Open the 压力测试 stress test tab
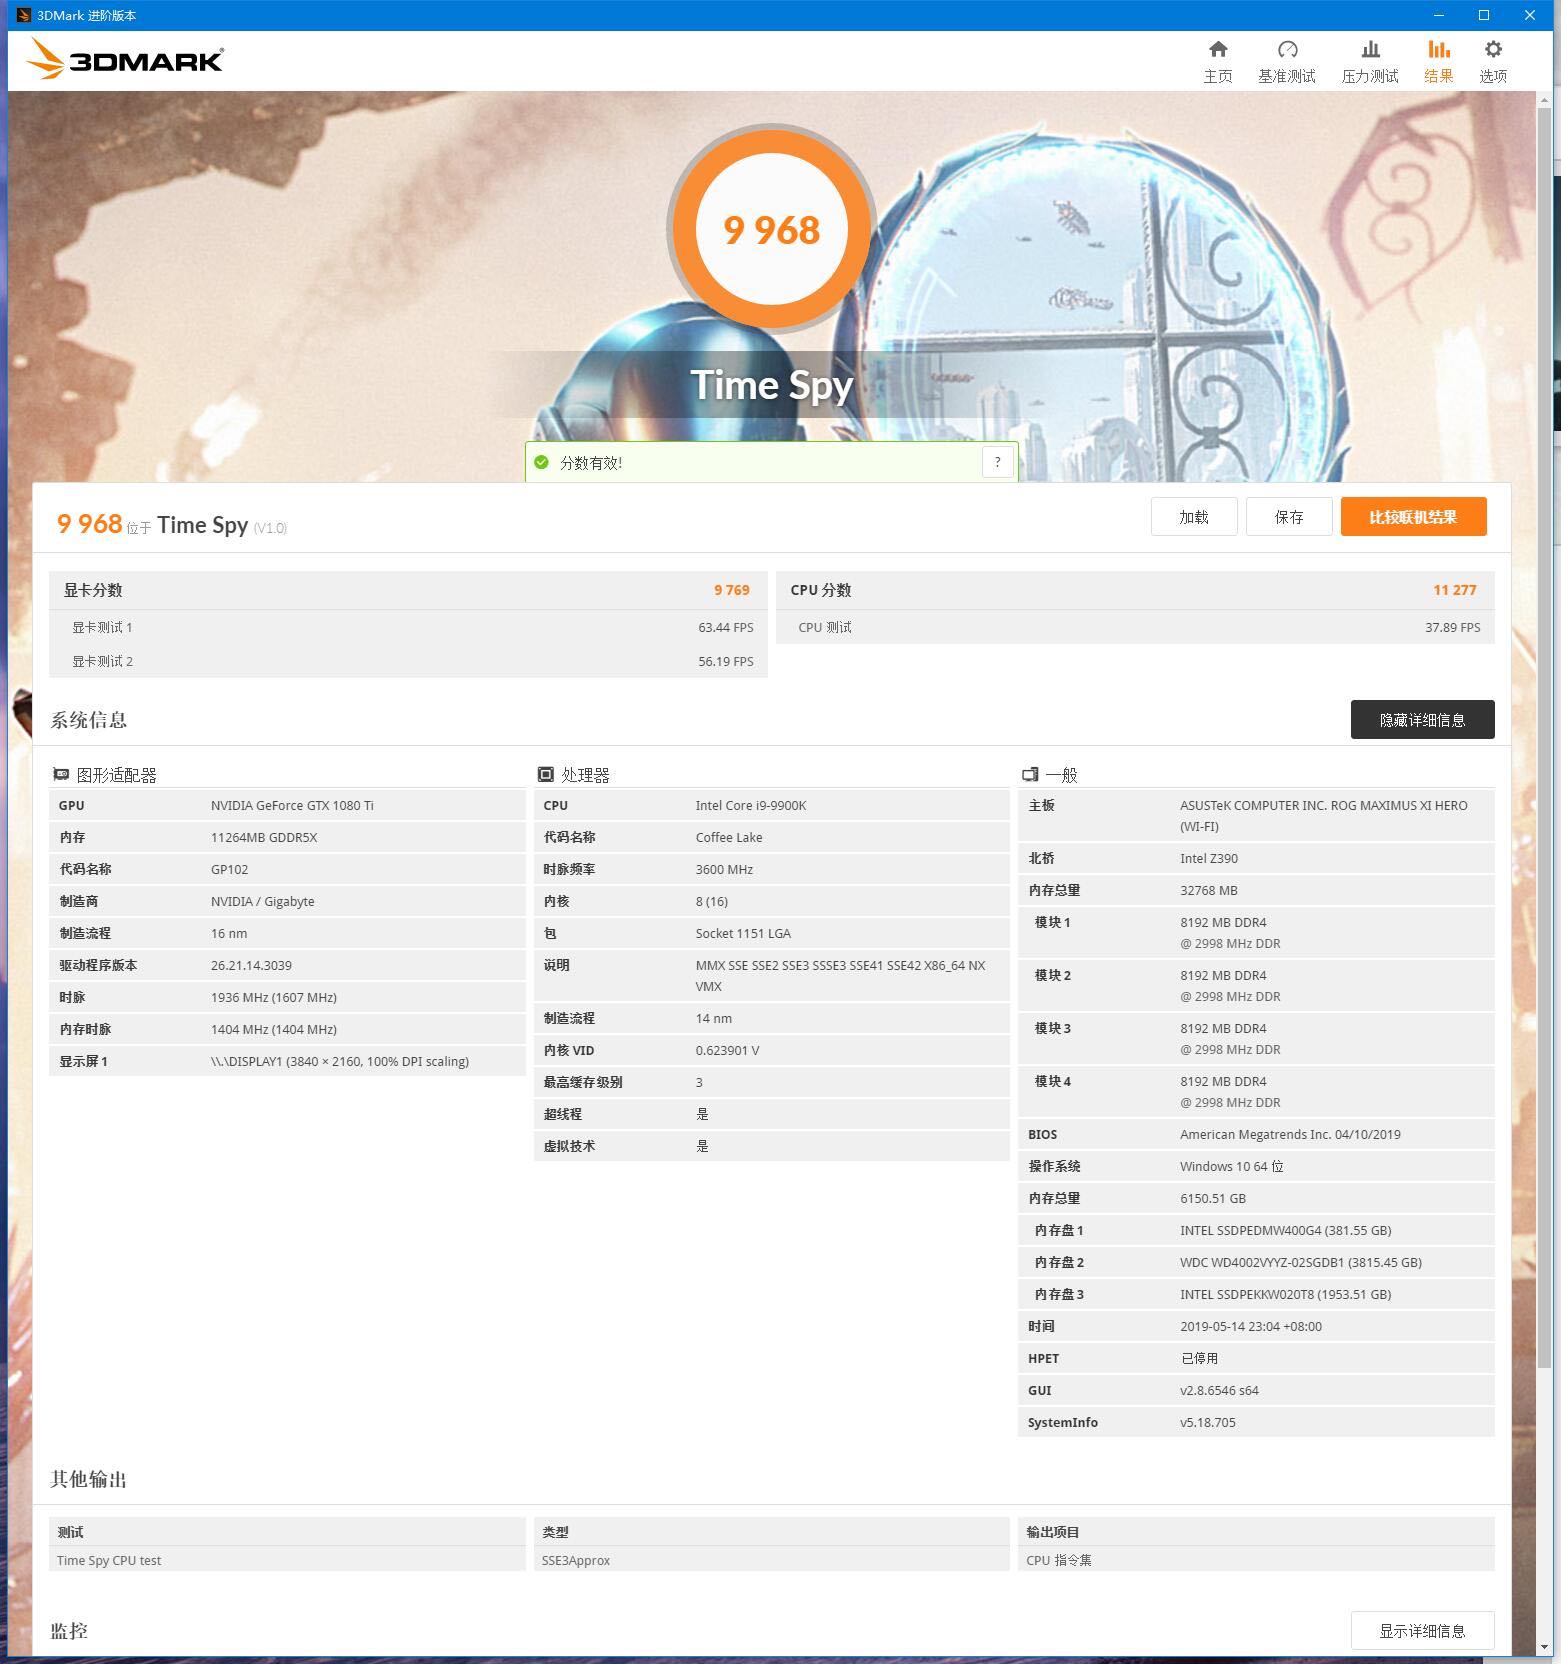Screen dimensions: 1561x1664 1369,61
